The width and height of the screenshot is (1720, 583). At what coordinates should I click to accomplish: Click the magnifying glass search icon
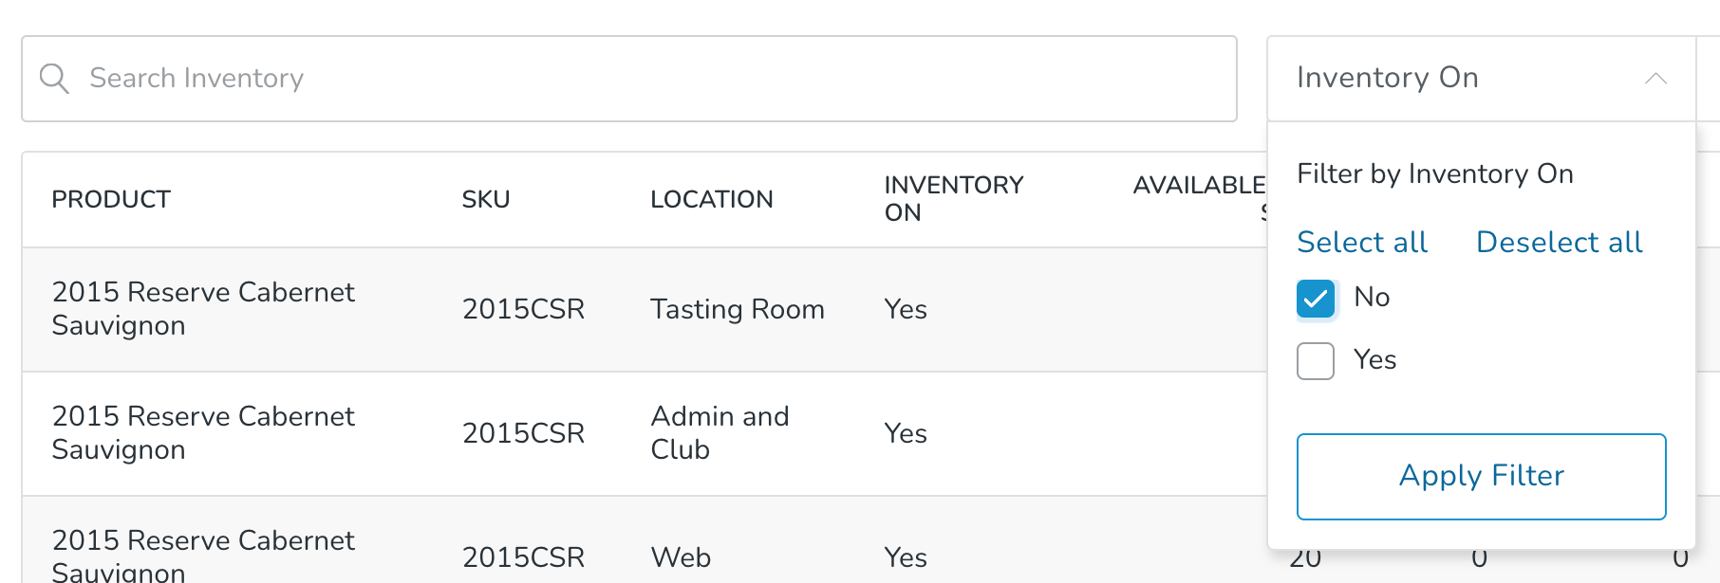54,78
